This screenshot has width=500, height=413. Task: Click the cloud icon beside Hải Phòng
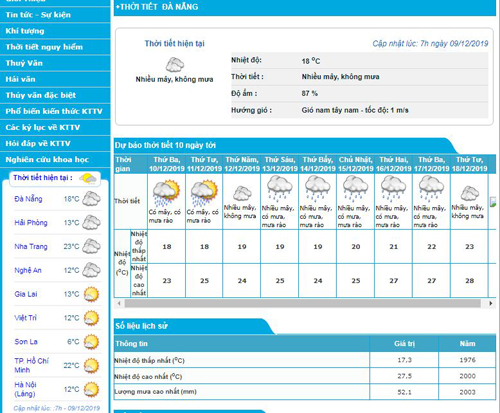(x=91, y=222)
